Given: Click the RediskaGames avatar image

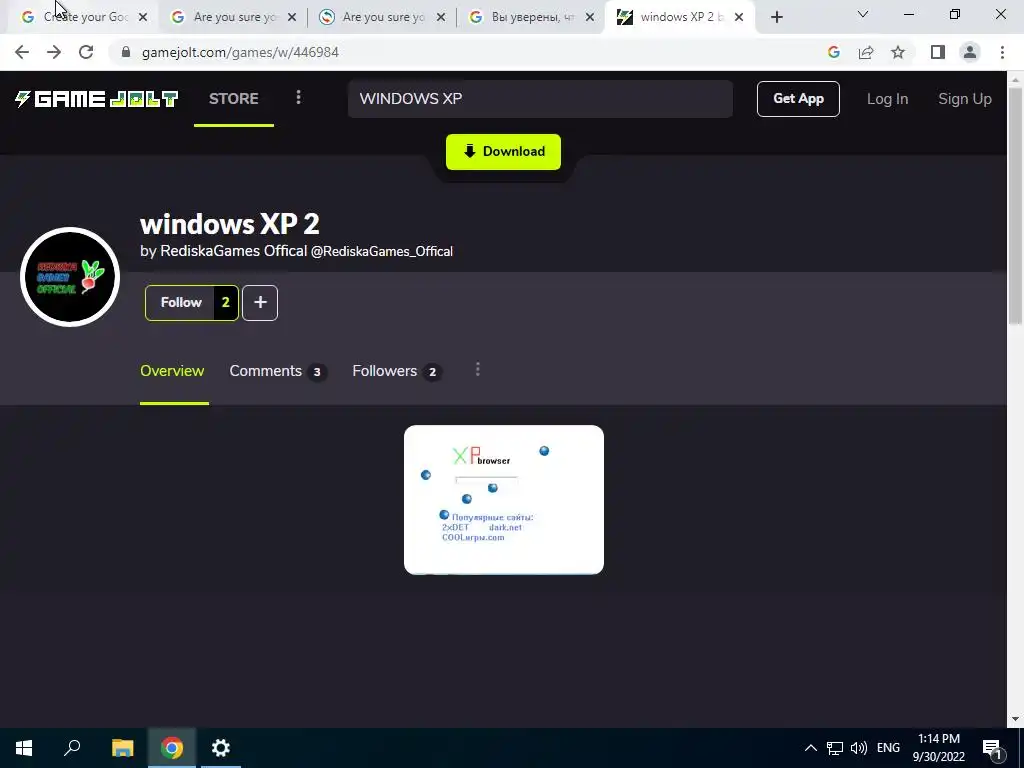Looking at the screenshot, I should (70, 277).
